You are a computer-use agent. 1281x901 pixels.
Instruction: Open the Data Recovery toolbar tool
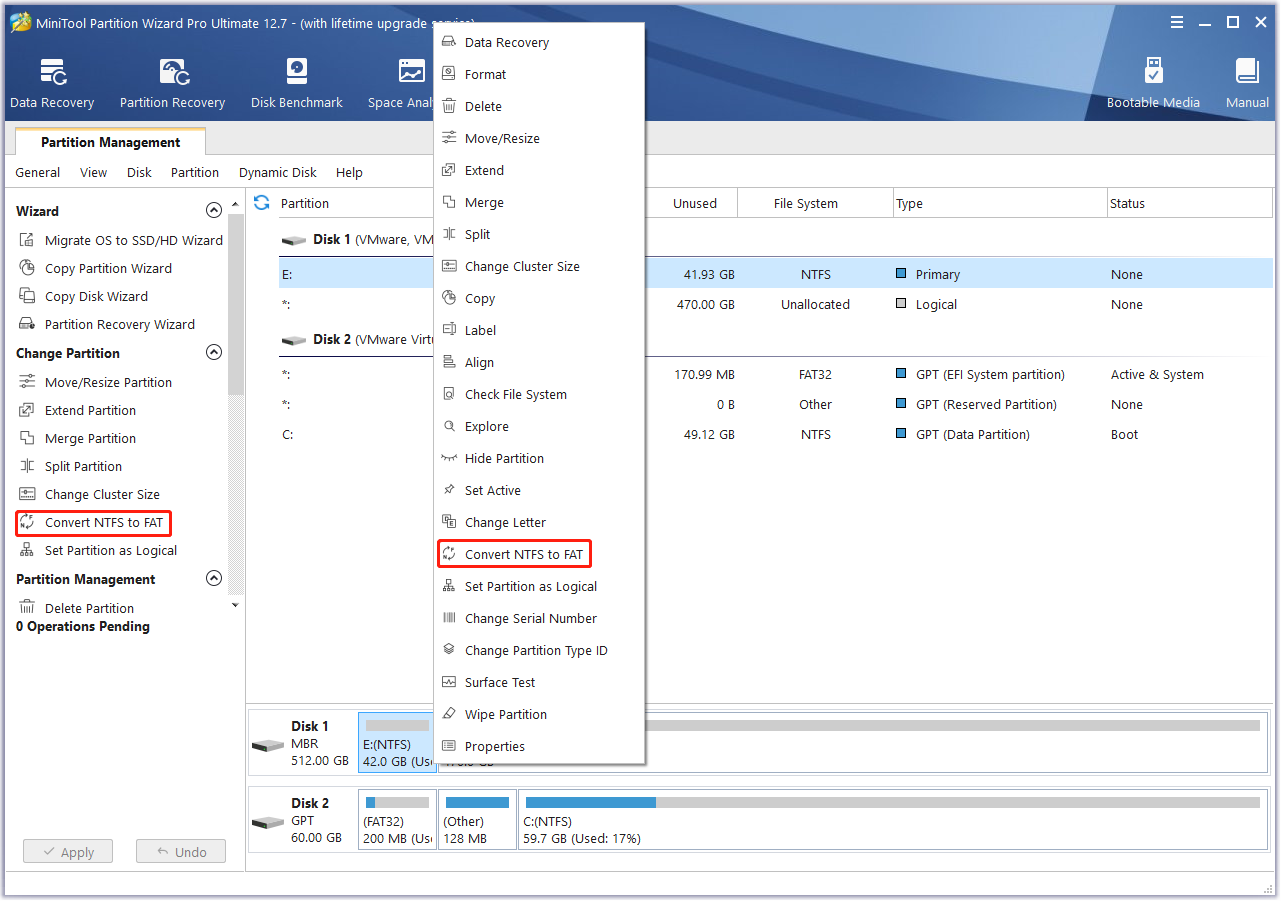(x=52, y=84)
